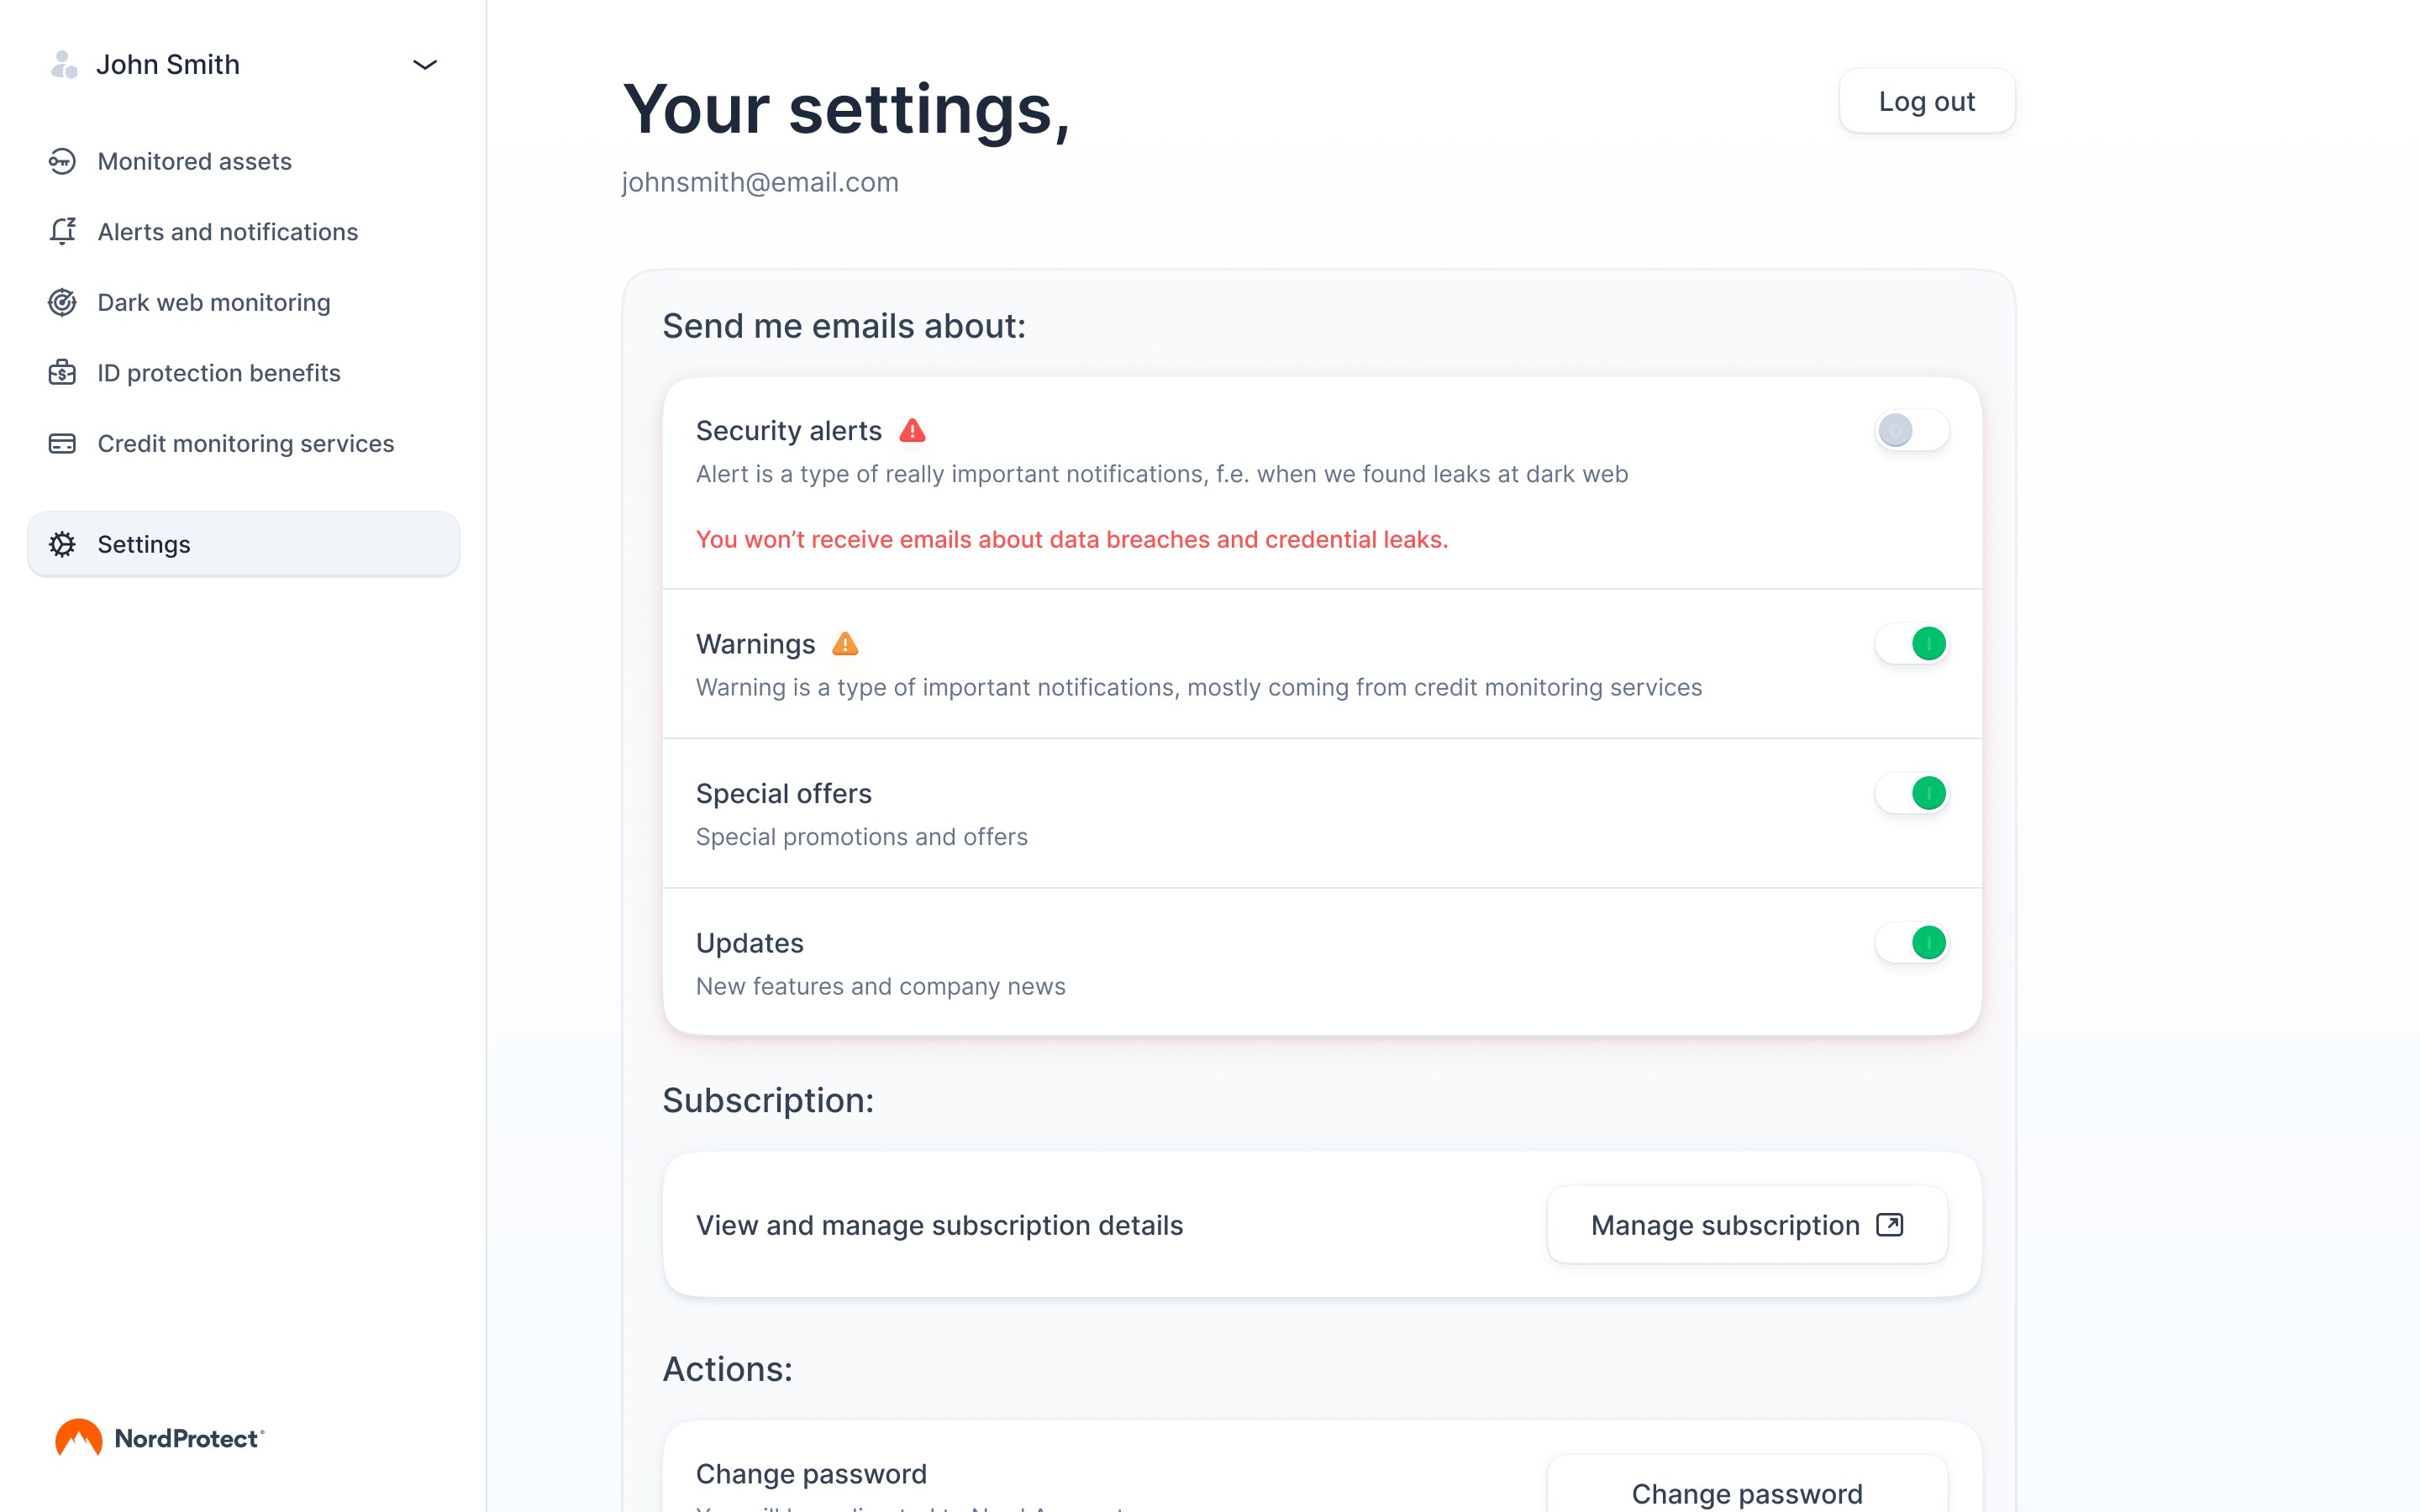The image size is (2420, 1512).
Task: Click "View and manage subscription details" text
Action: tap(939, 1225)
